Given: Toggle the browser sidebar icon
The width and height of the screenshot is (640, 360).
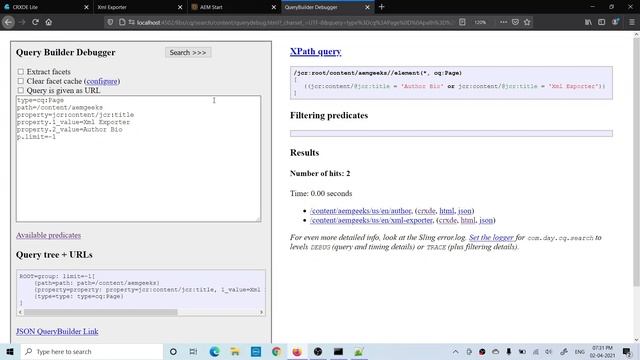Looking at the screenshot, I should (602, 22).
